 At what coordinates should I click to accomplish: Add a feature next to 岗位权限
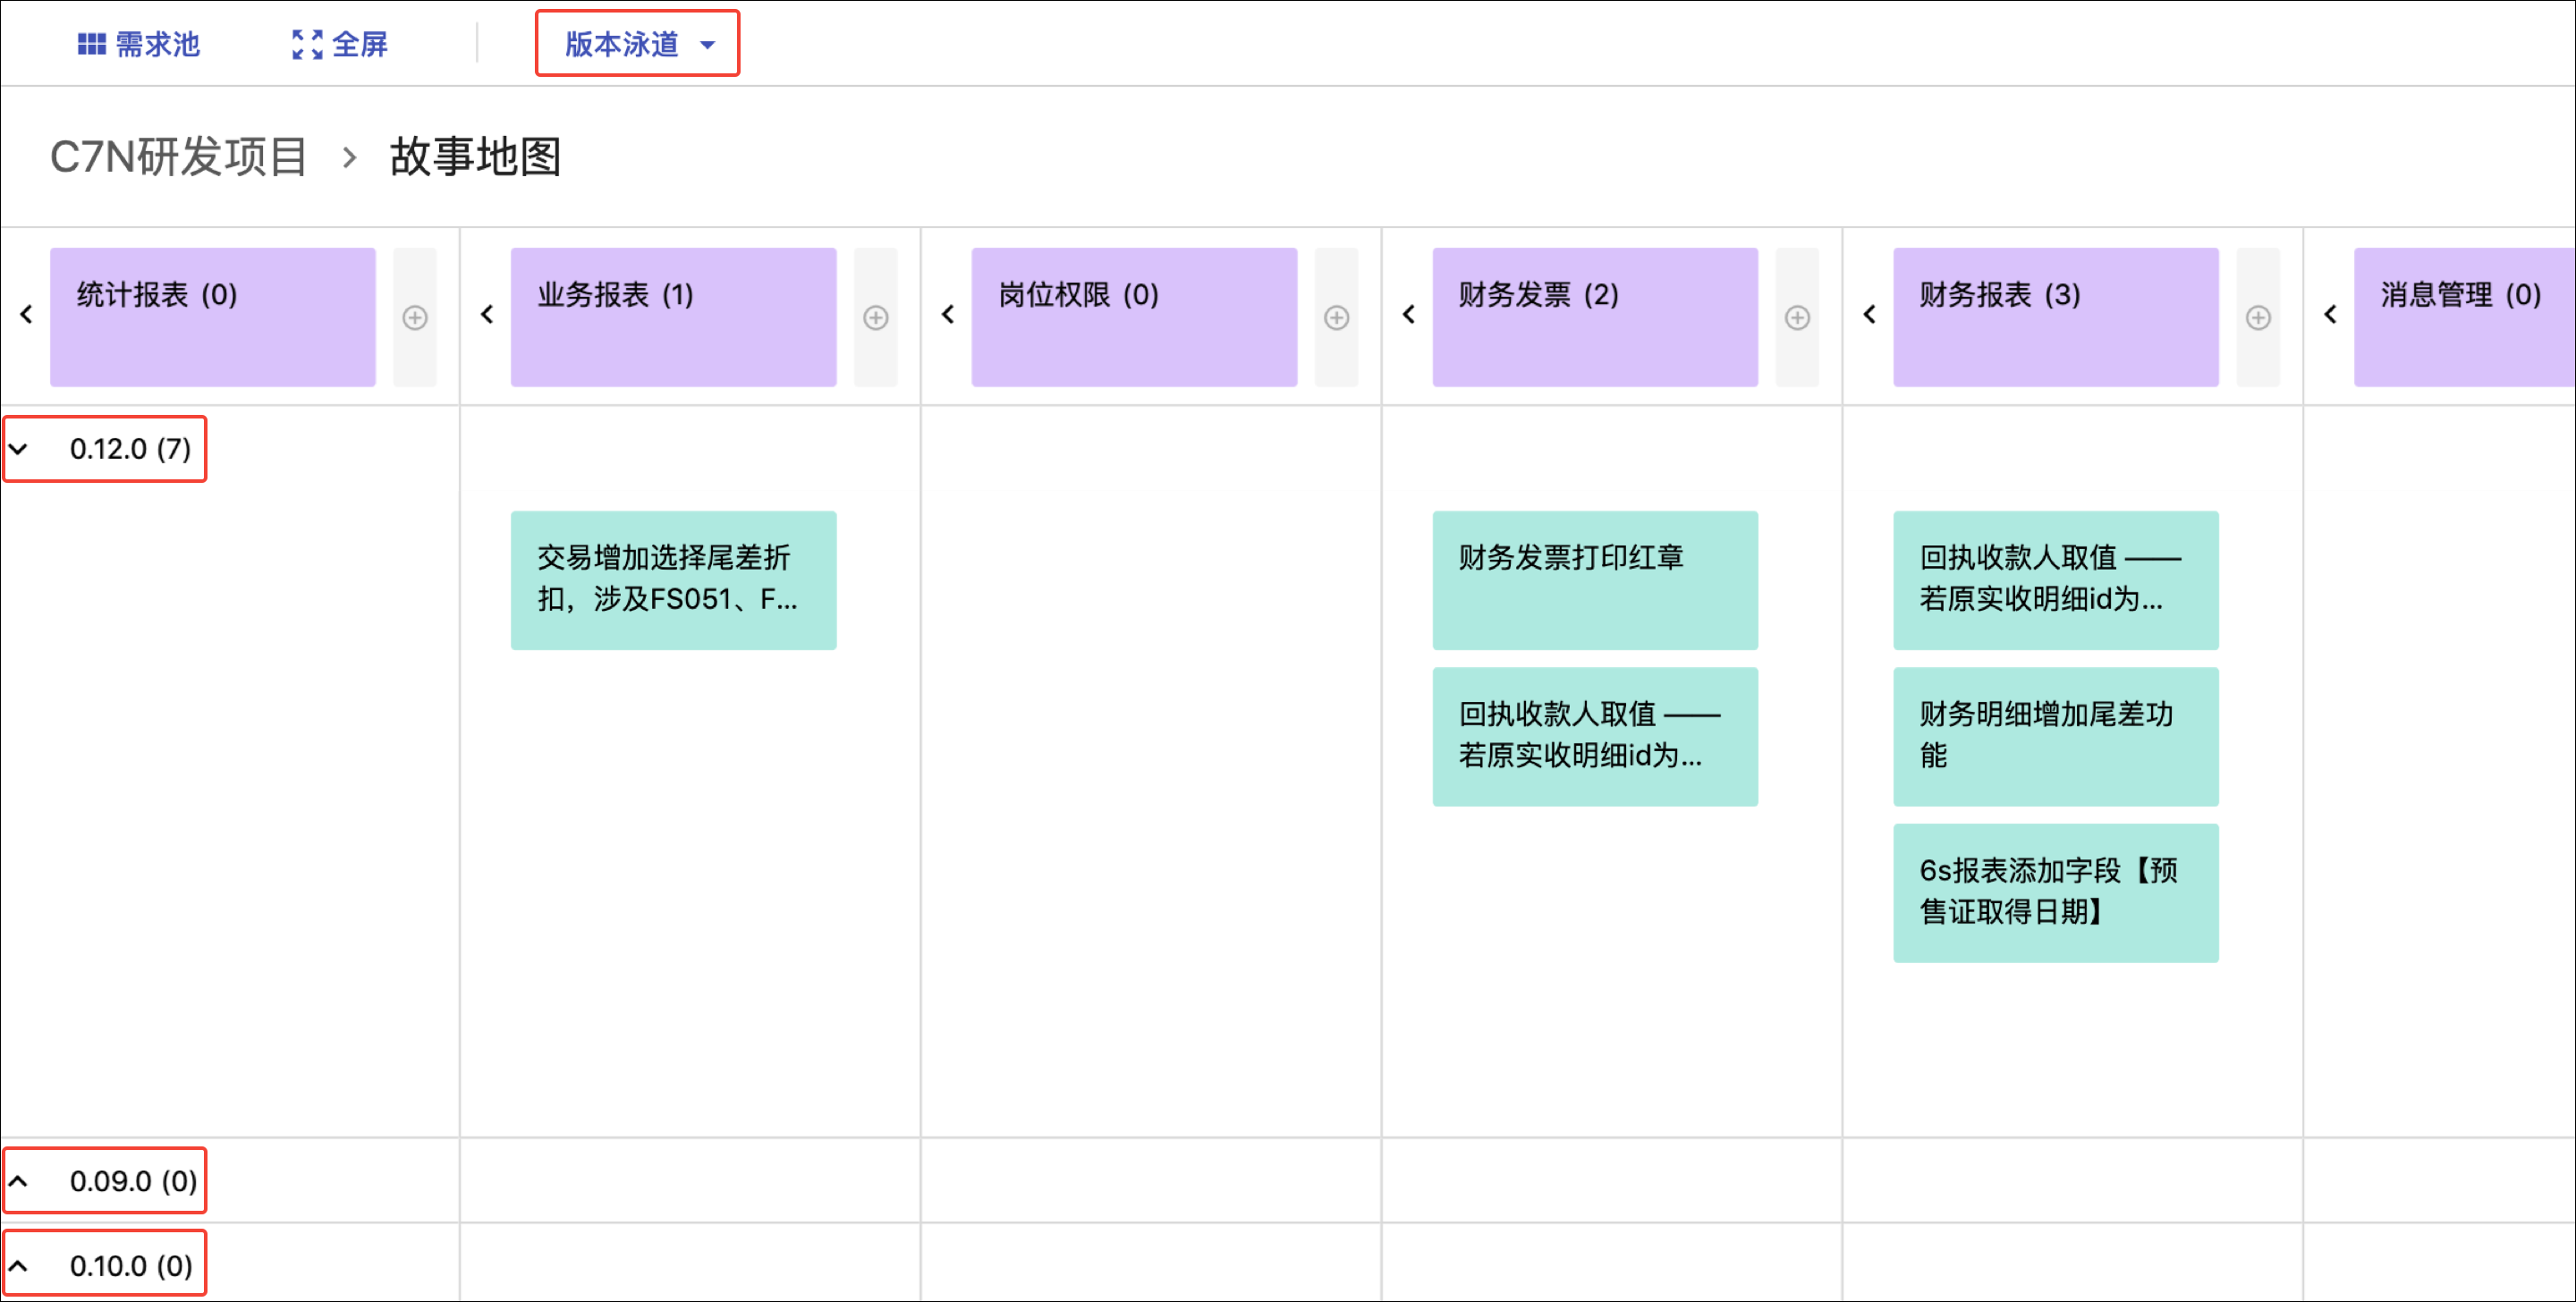point(1337,317)
